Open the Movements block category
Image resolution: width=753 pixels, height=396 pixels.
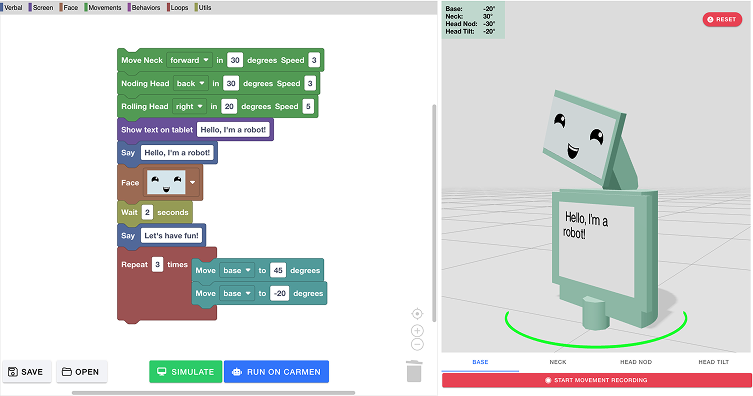103,8
